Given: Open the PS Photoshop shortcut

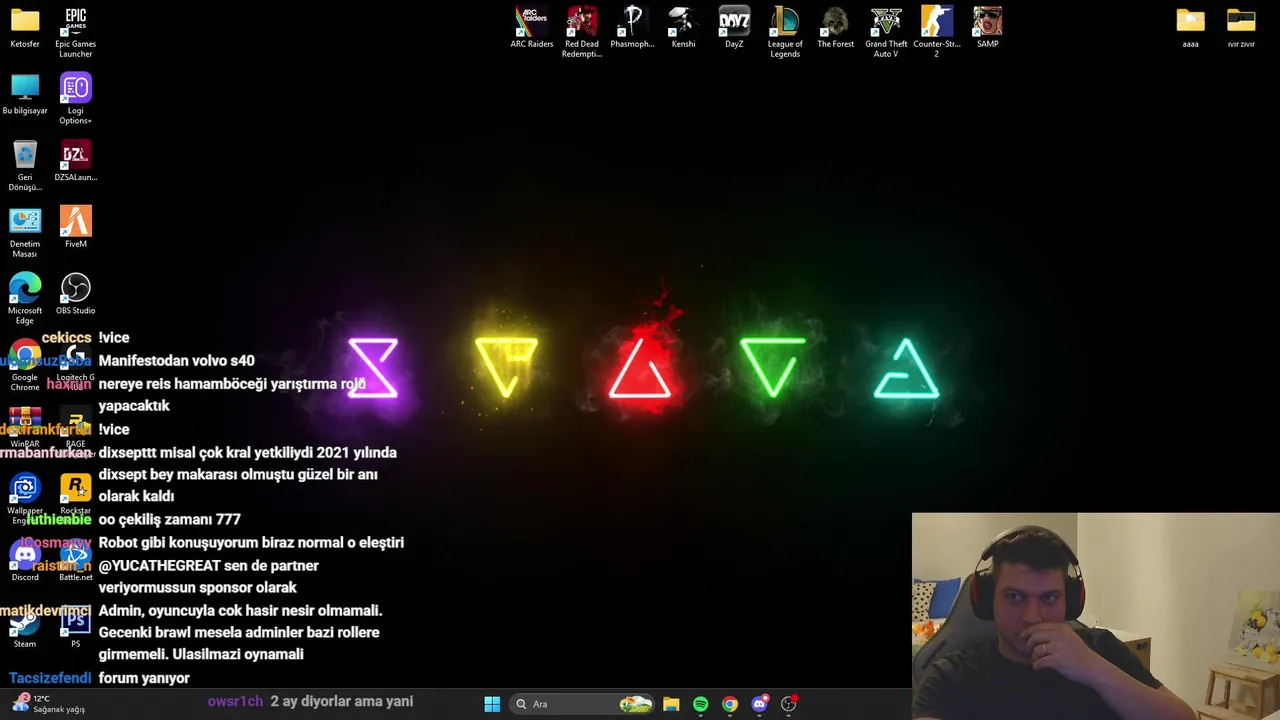Looking at the screenshot, I should coord(75,627).
